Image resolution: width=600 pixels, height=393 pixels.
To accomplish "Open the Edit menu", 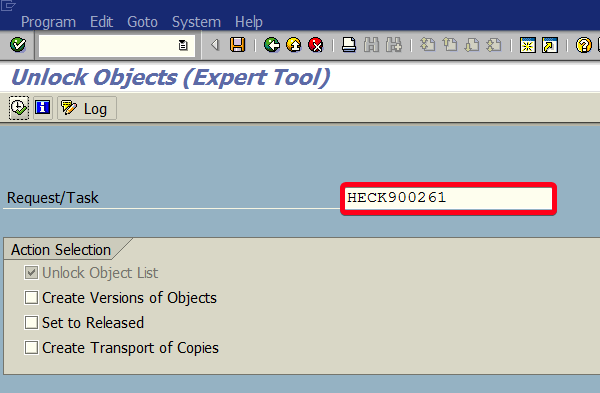I will click(x=101, y=22).
